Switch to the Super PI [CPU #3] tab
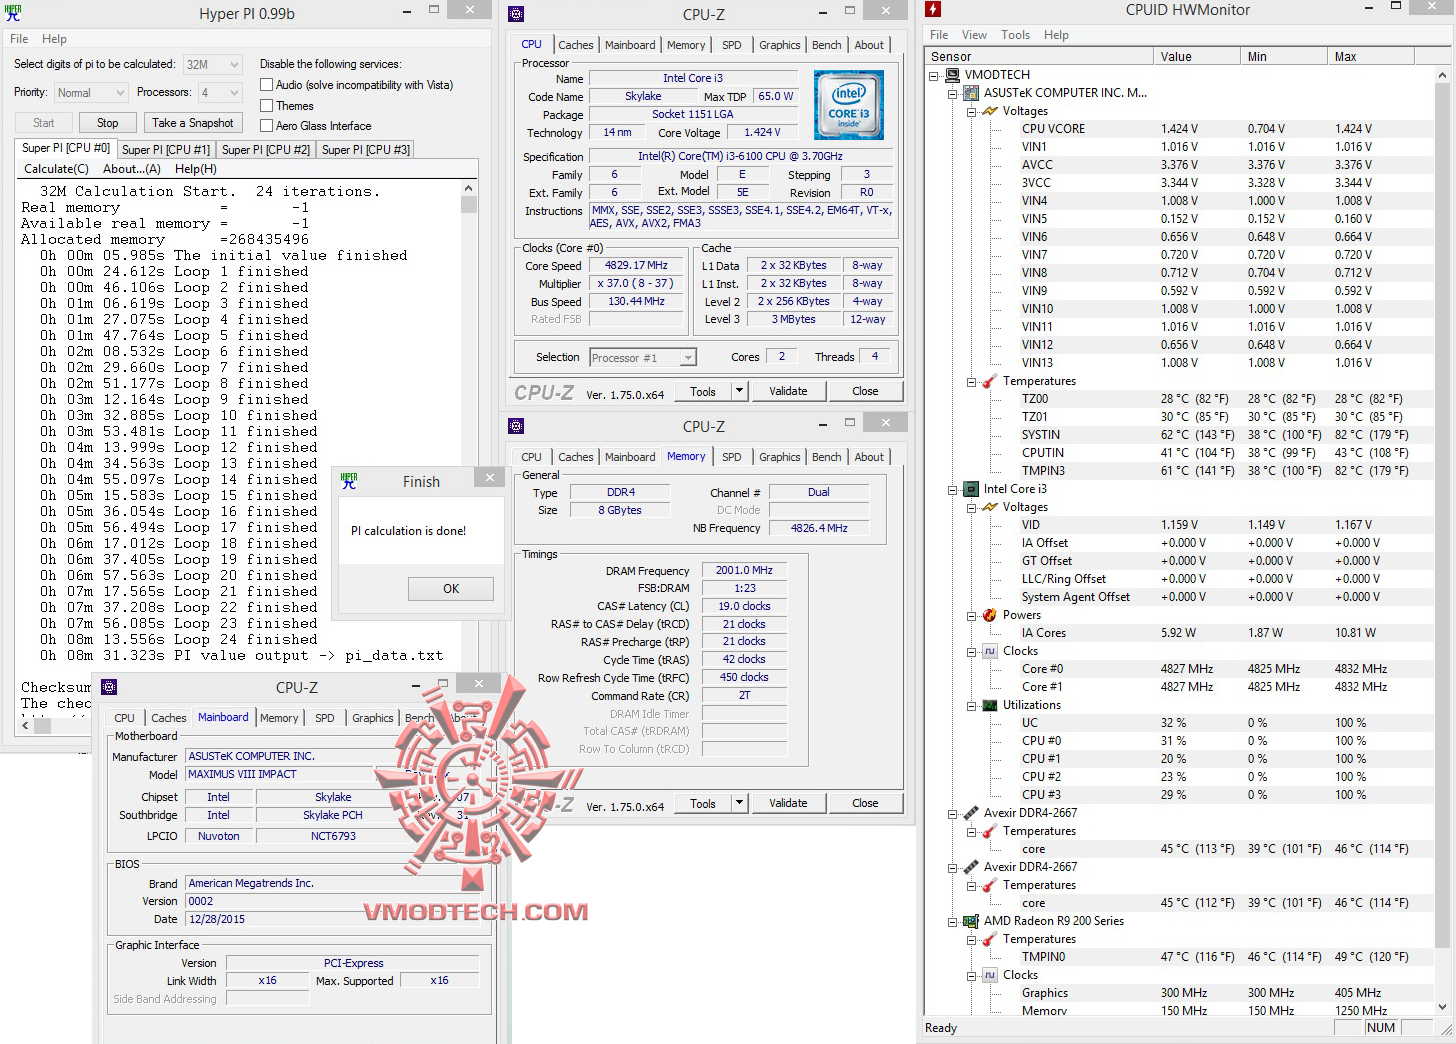The image size is (1456, 1044). [x=366, y=150]
